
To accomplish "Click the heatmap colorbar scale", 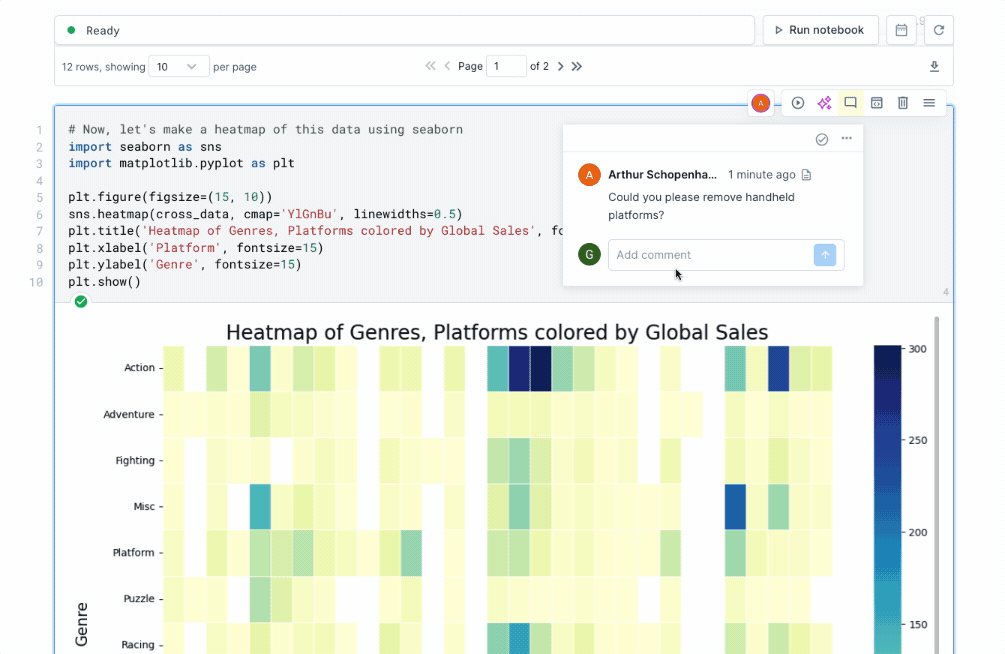I will (887, 499).
